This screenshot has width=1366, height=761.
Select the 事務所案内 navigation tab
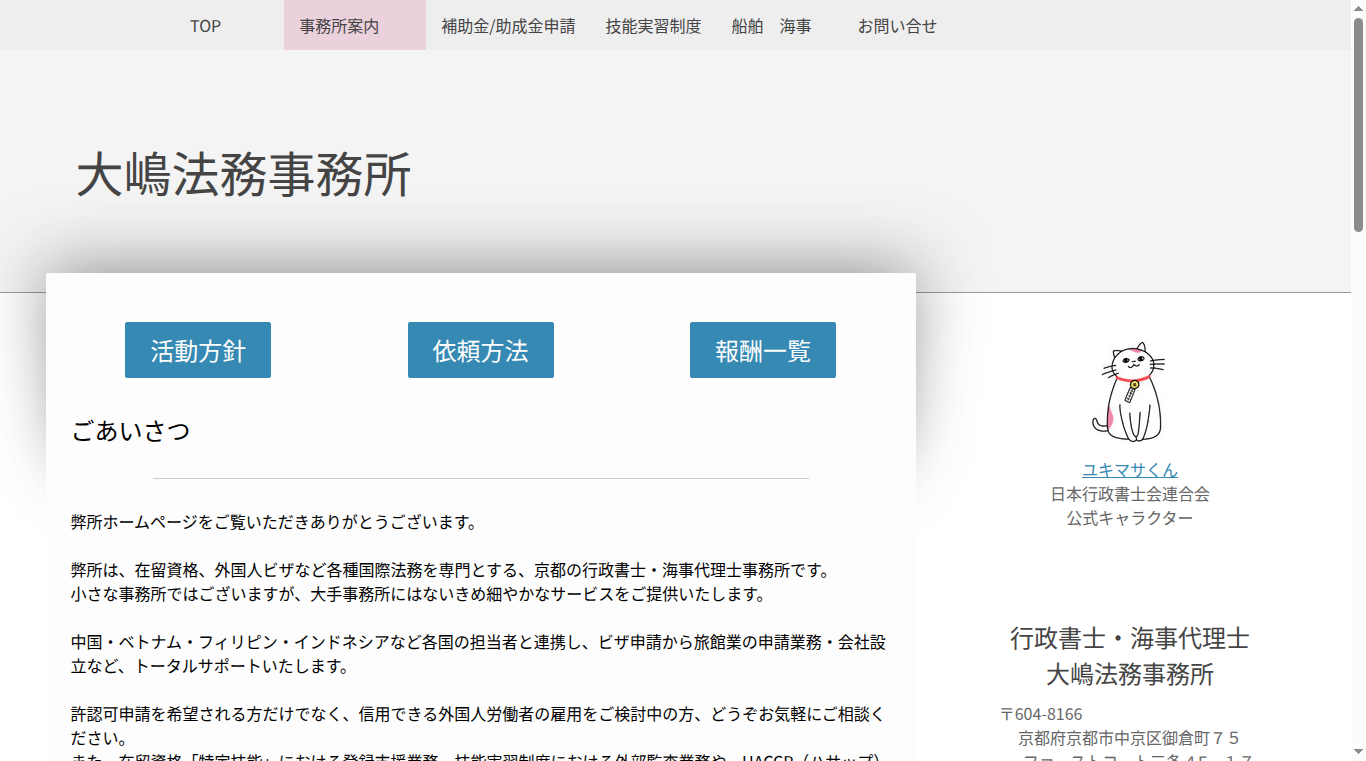tap(340, 26)
